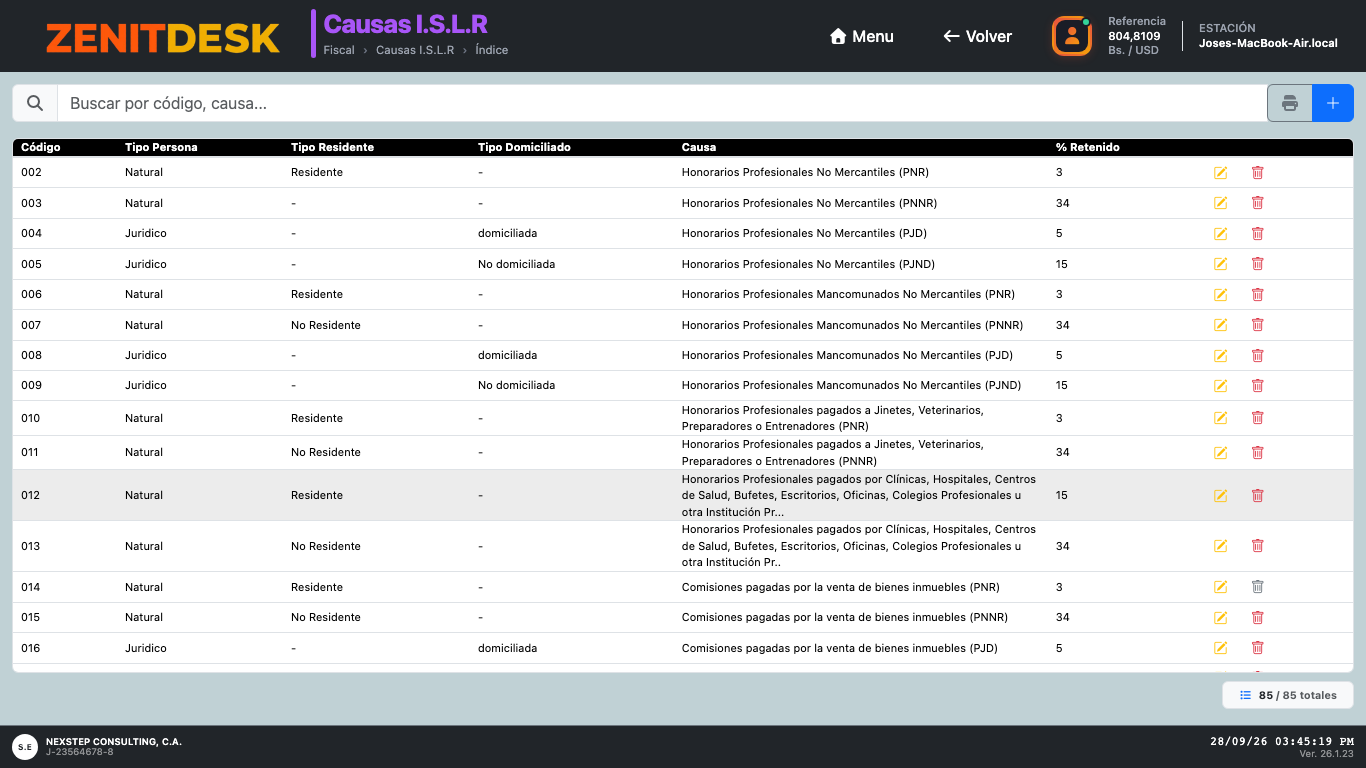The image size is (1366, 768).
Task: Edit entry 006 with the pencil icon
Action: [1220, 295]
